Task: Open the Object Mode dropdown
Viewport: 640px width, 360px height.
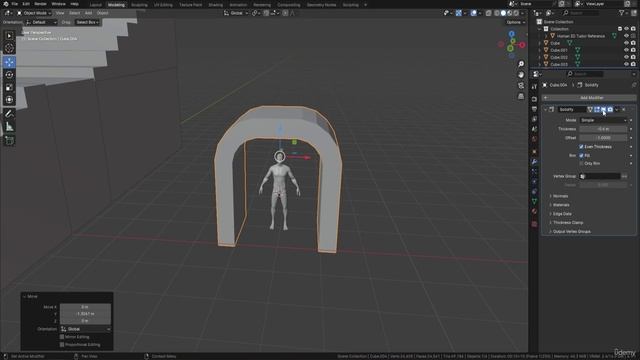Action: click(x=35, y=13)
